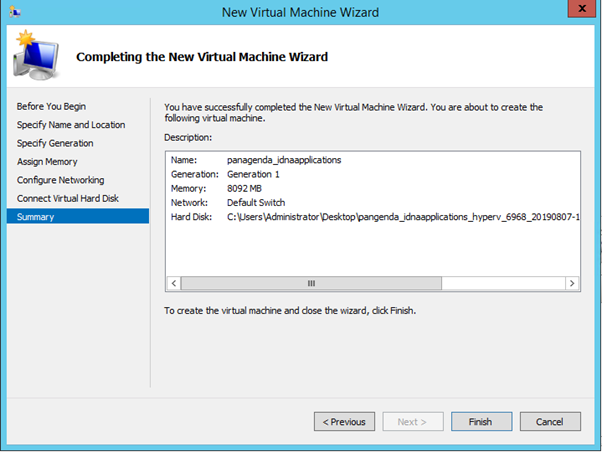The image size is (602, 452).
Task: Click the grayed-out Next button
Action: 412,421
